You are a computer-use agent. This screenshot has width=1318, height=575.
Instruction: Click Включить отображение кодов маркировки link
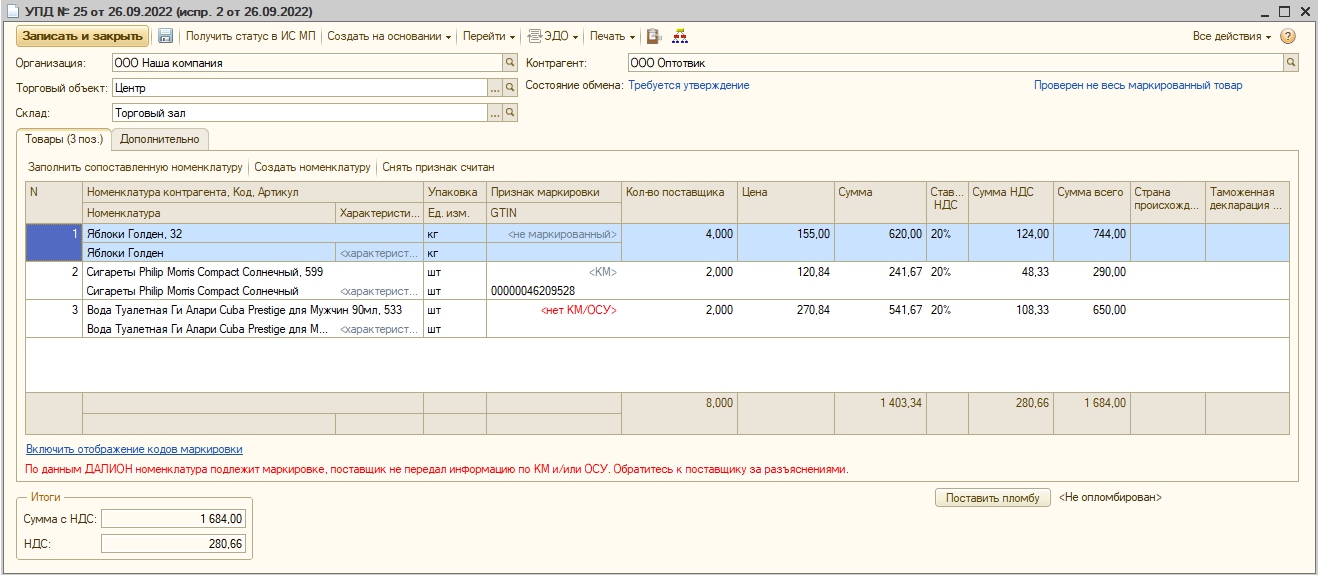click(134, 450)
